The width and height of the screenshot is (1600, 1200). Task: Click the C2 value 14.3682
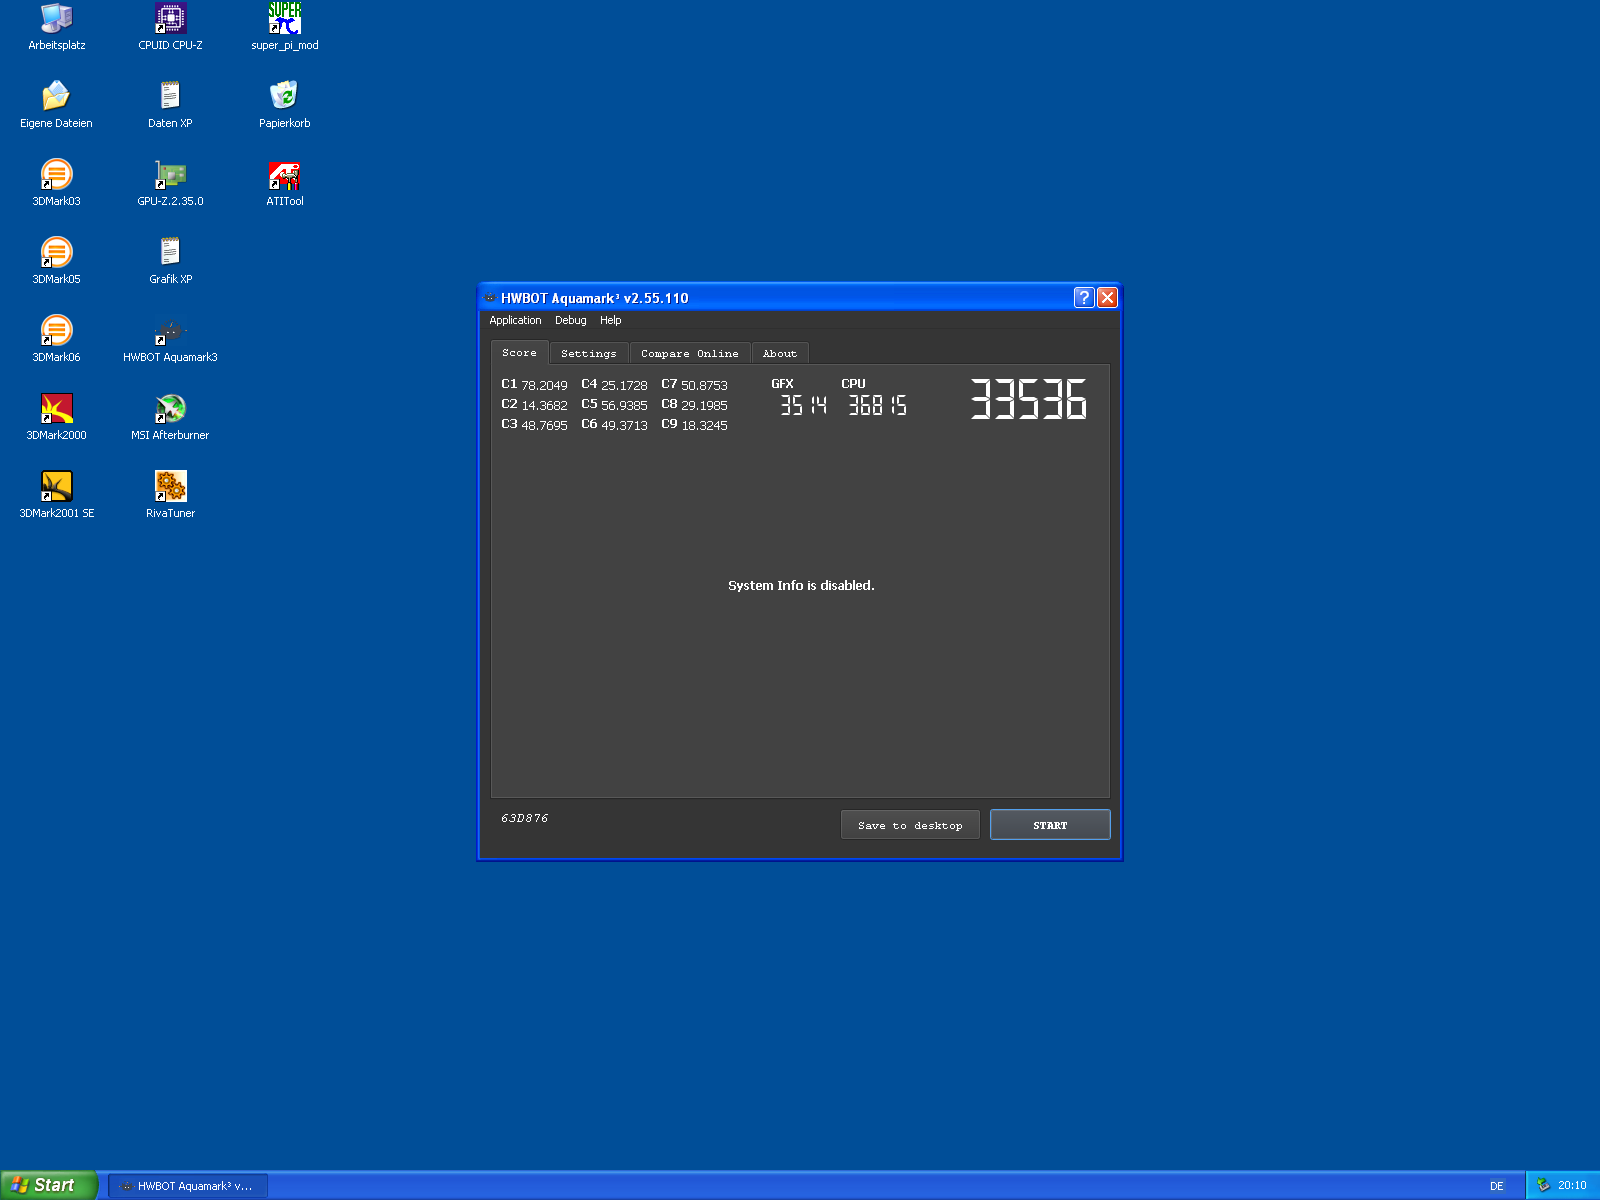coord(544,405)
